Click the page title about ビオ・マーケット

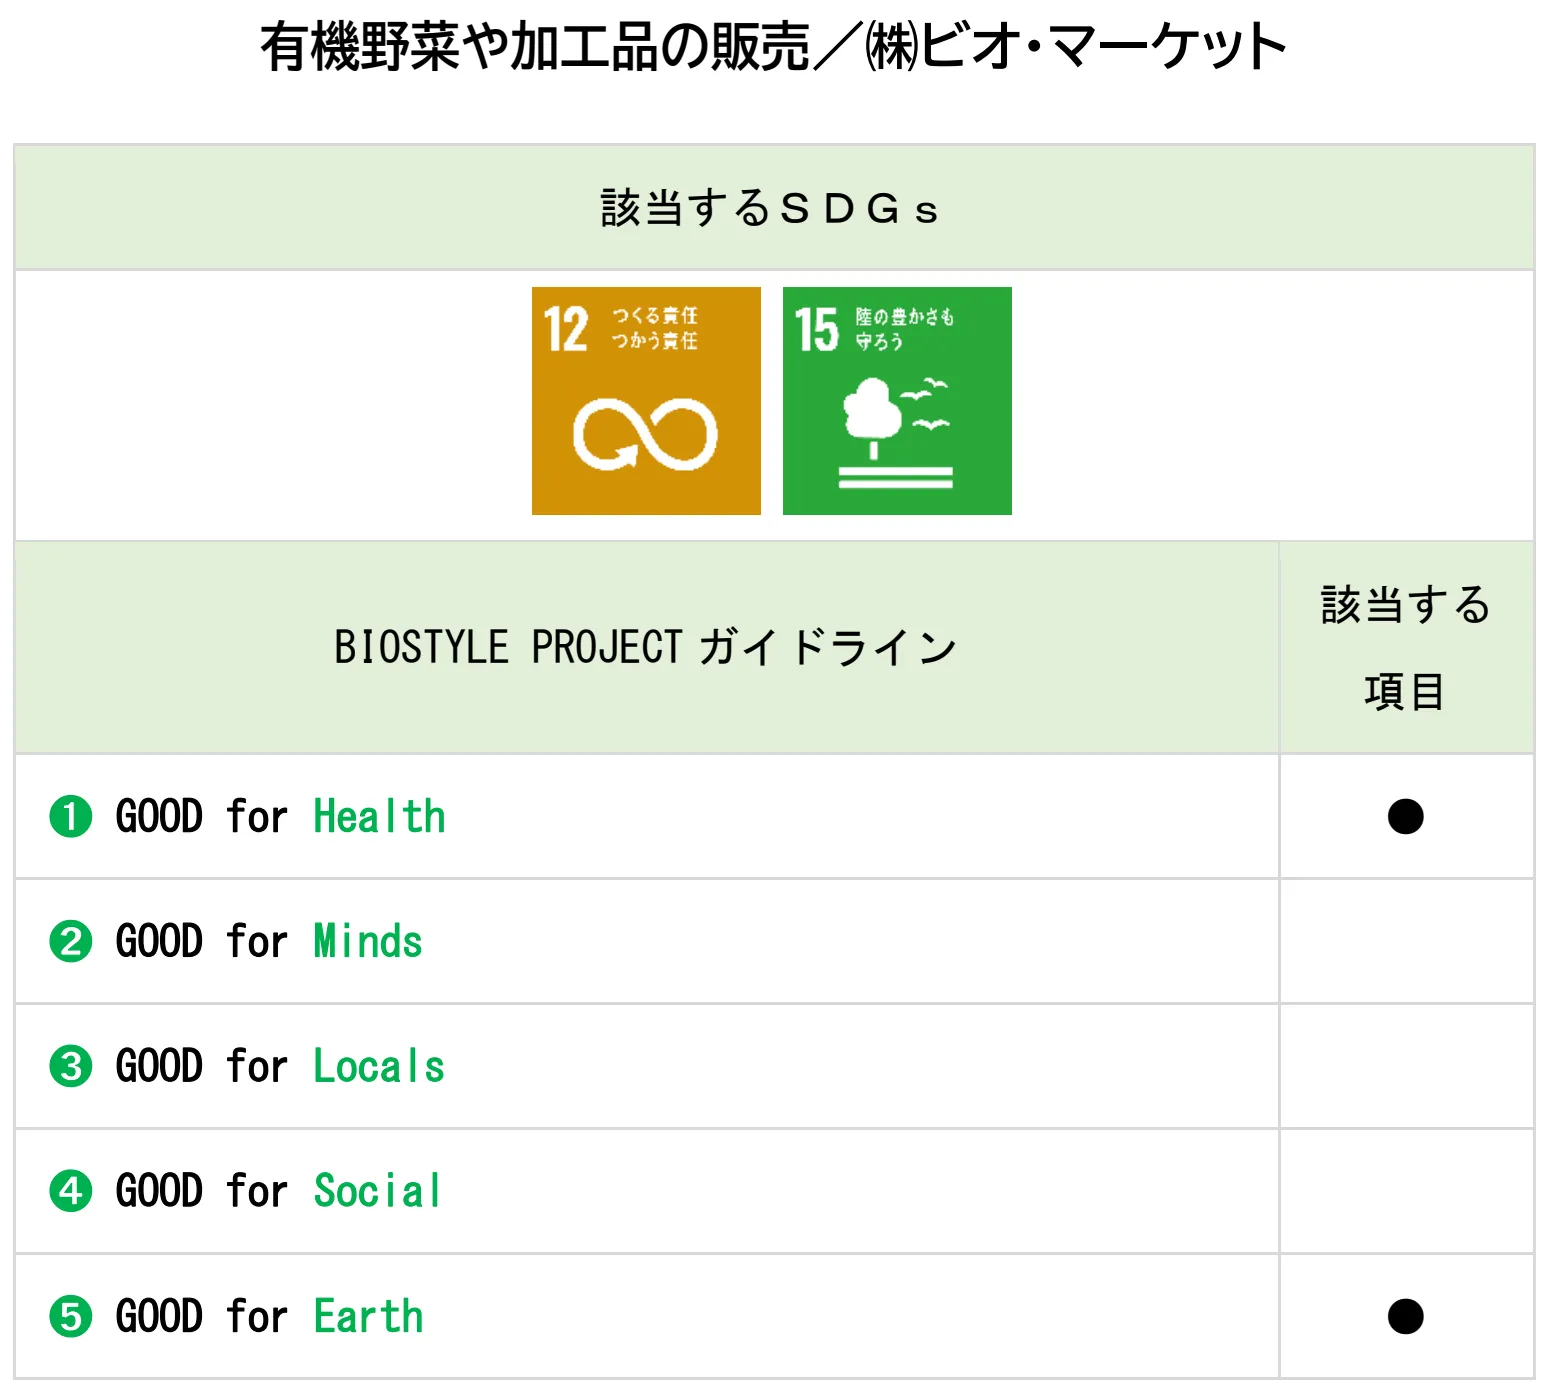click(773, 47)
